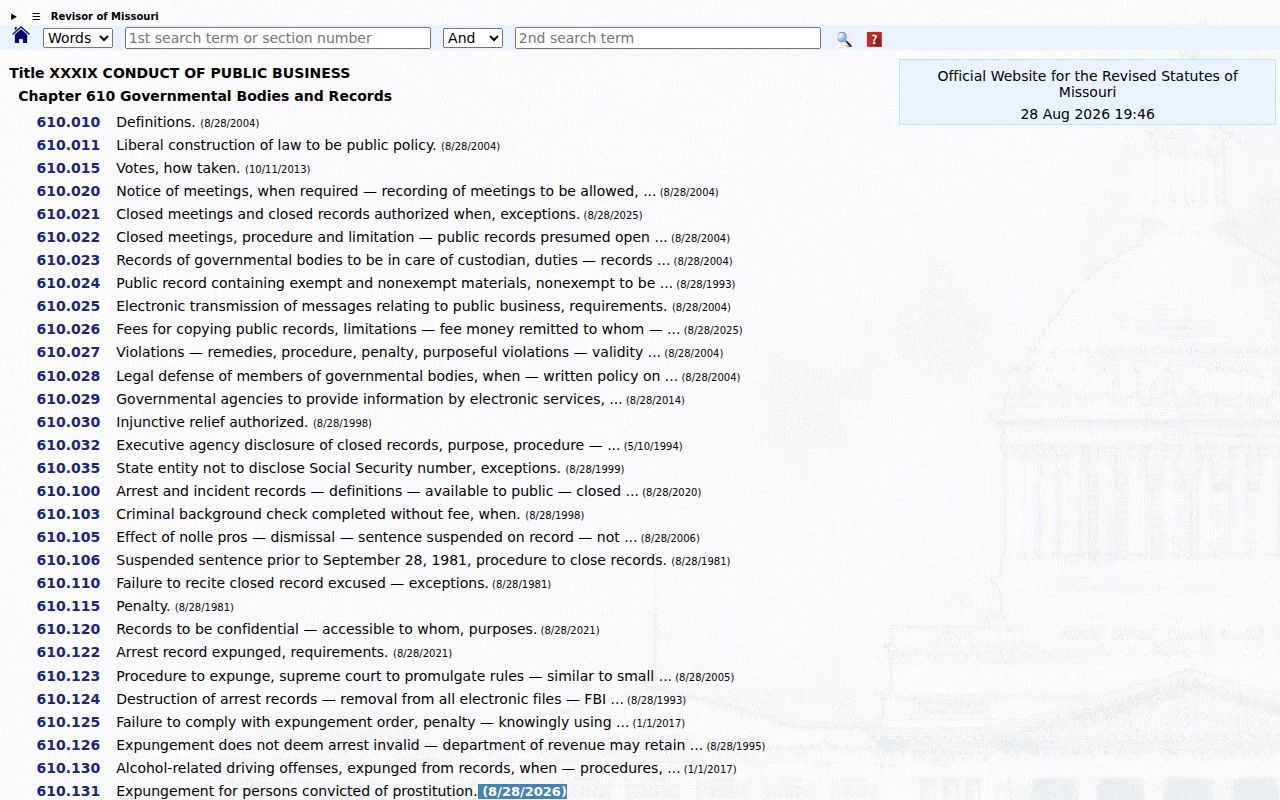Open section 610.010 Definitions

69,122
